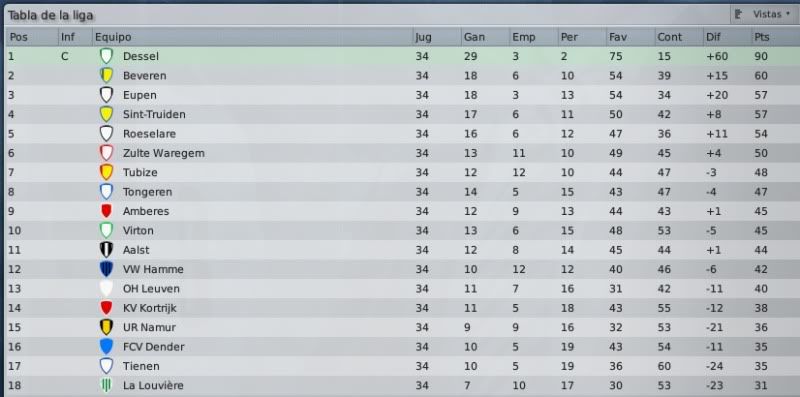Open the Zulte Waregem team link

(163, 153)
